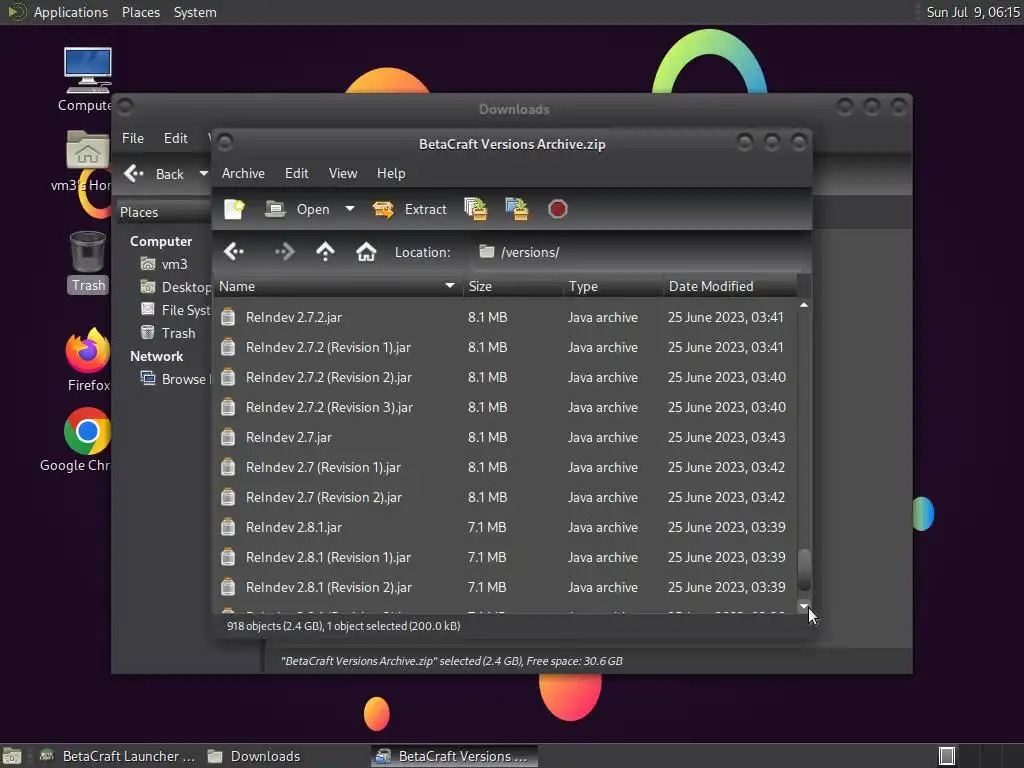
Task: Go back to previous archive location
Action: 234,251
